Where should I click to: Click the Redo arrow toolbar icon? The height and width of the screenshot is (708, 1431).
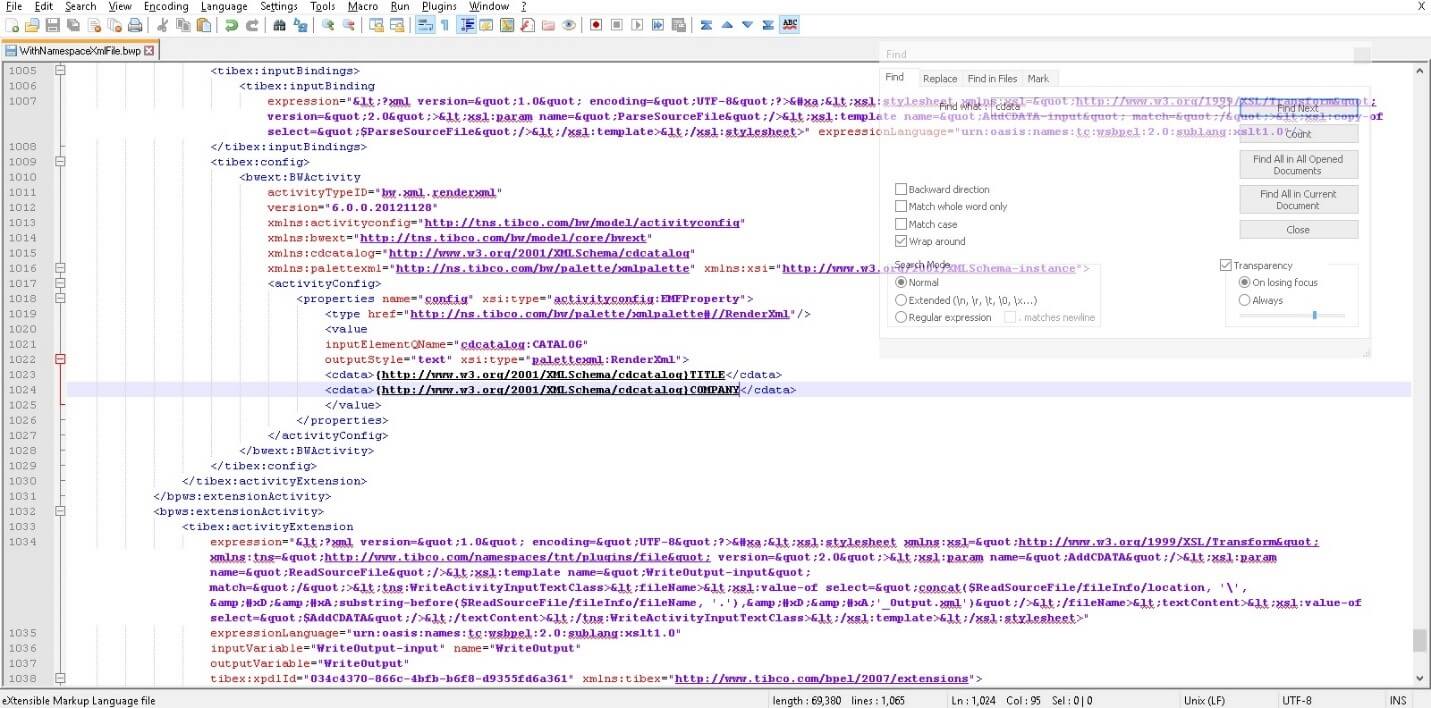pyautogui.click(x=253, y=24)
